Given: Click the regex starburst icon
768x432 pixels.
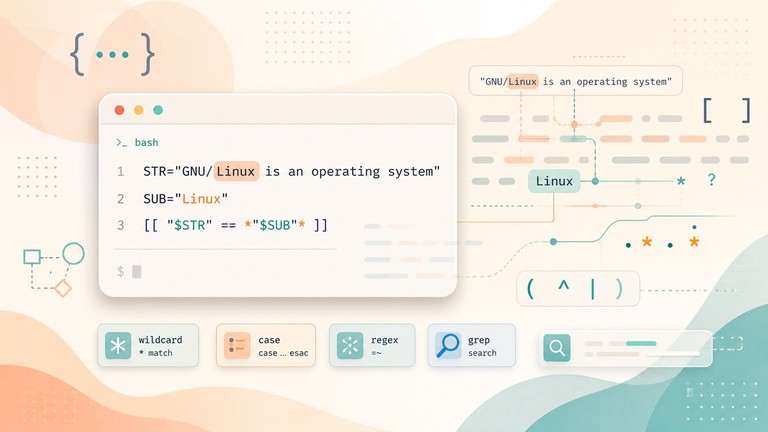Looking at the screenshot, I should pyautogui.click(x=350, y=346).
